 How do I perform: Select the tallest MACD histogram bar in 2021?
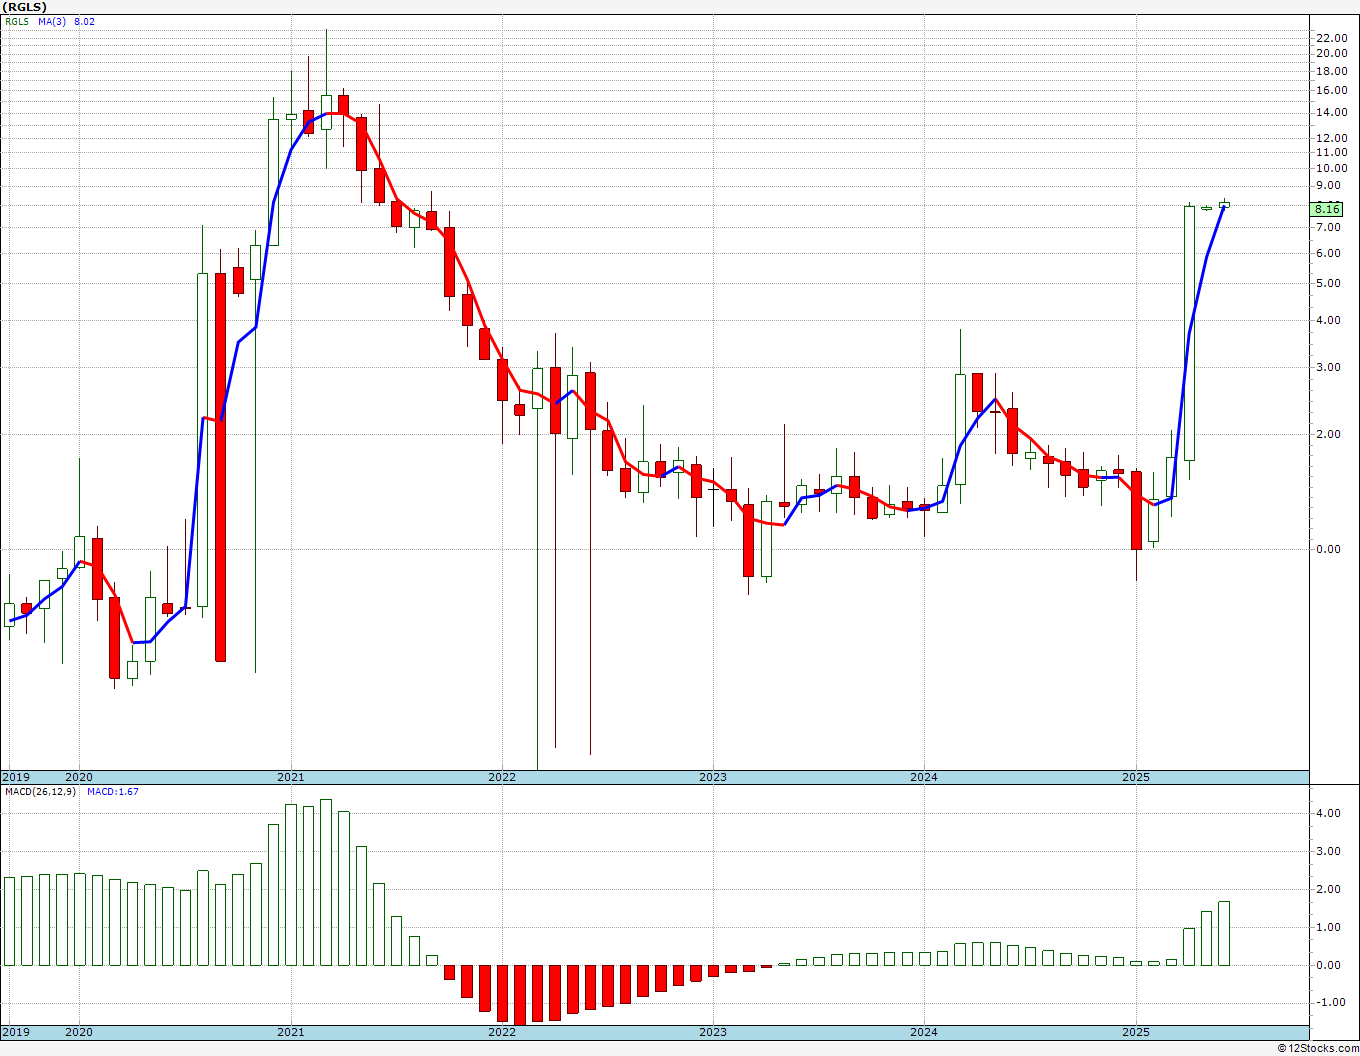click(326, 882)
